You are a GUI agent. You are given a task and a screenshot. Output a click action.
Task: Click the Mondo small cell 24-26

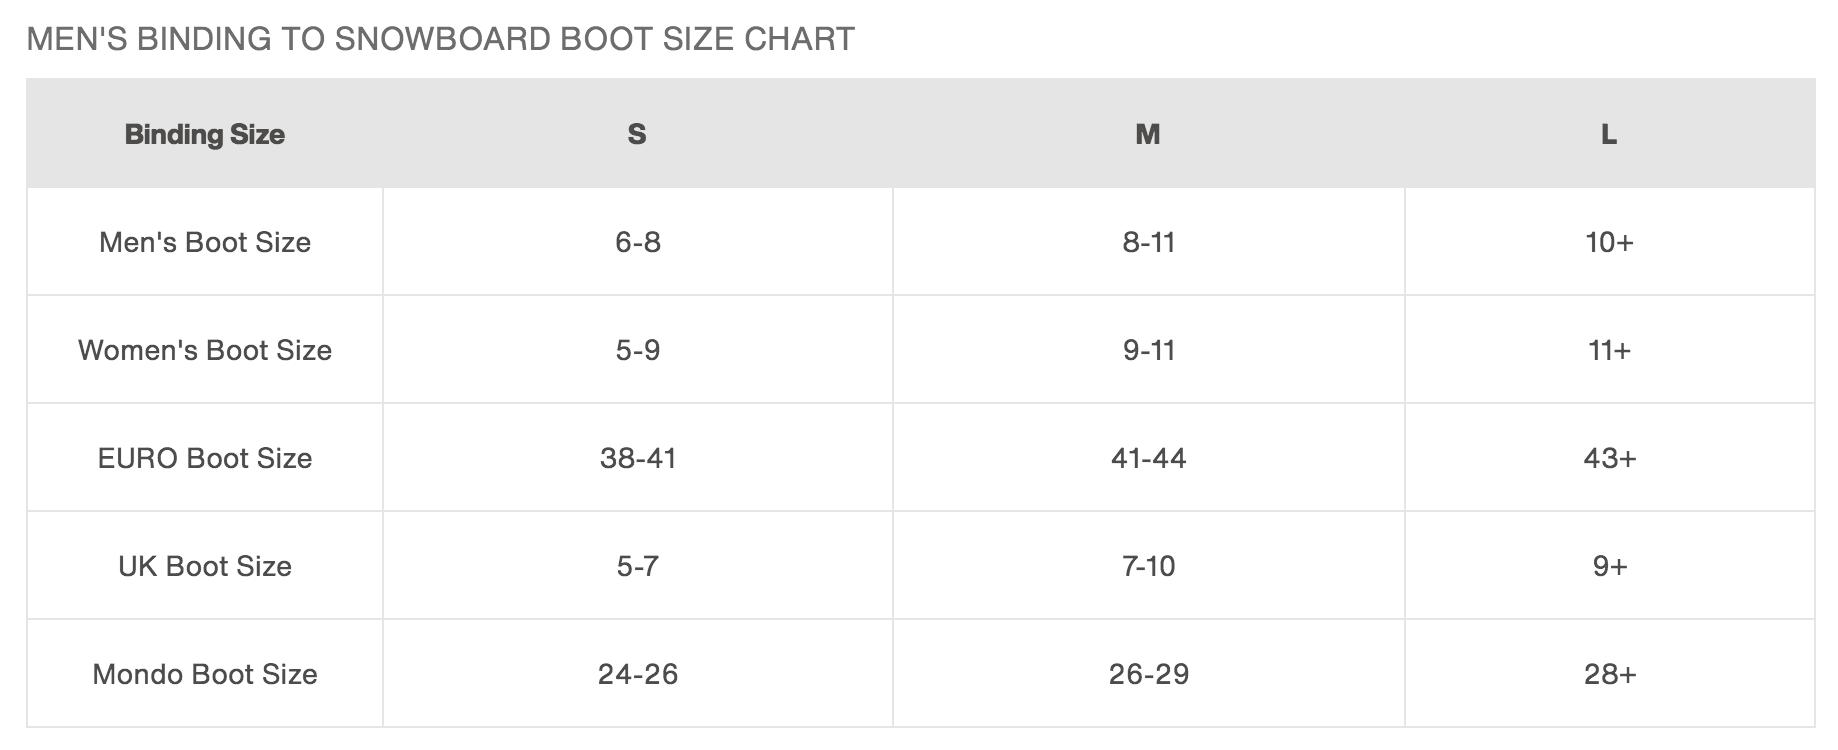tap(638, 674)
